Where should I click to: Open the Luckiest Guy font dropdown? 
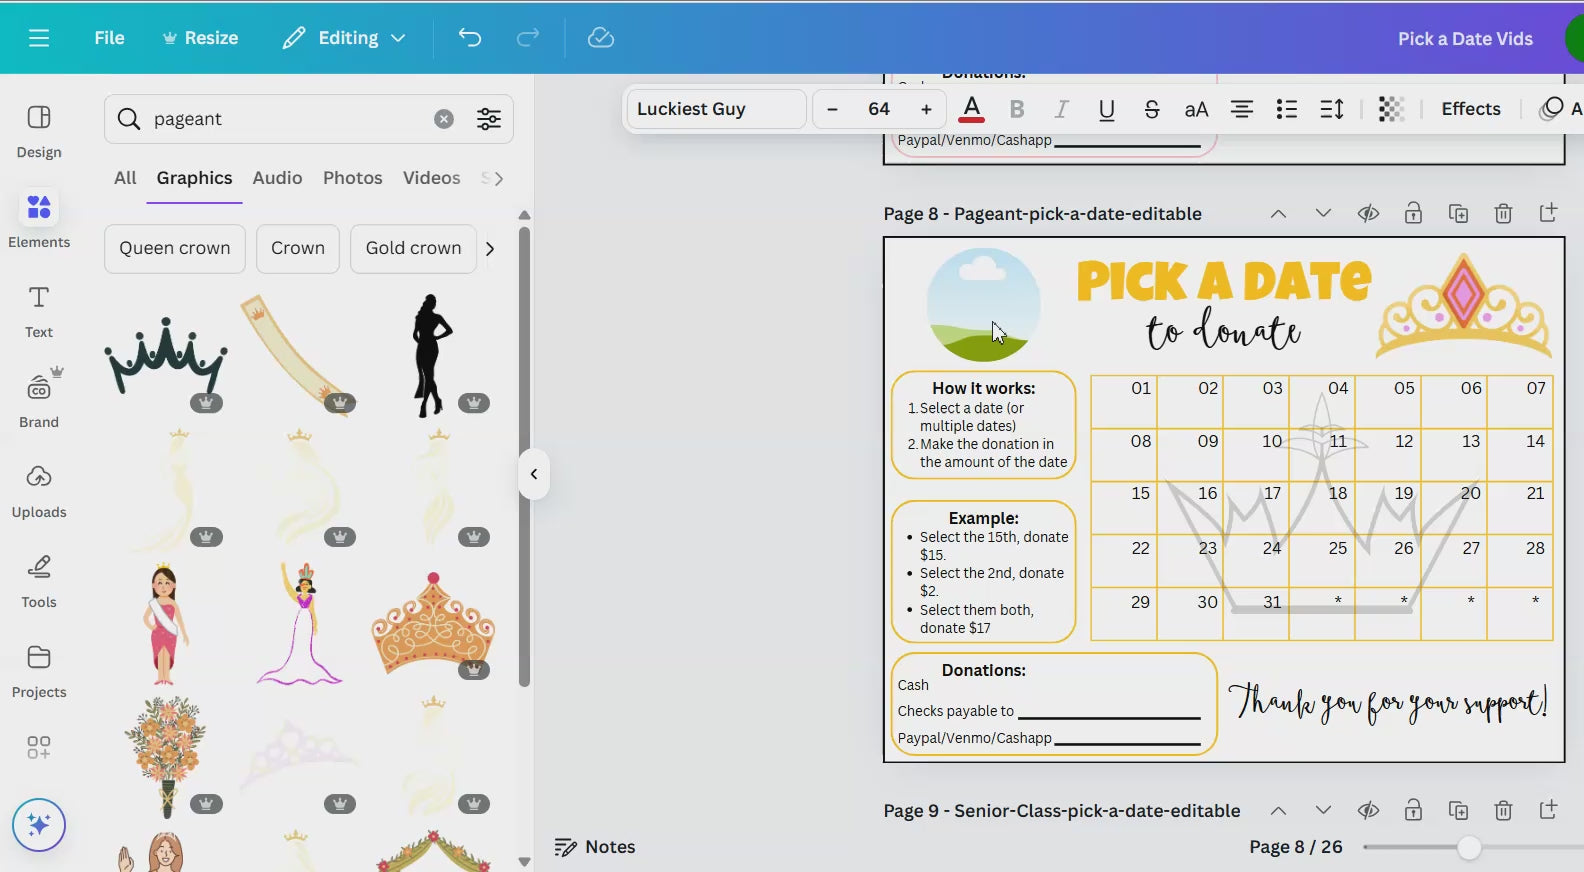[715, 109]
